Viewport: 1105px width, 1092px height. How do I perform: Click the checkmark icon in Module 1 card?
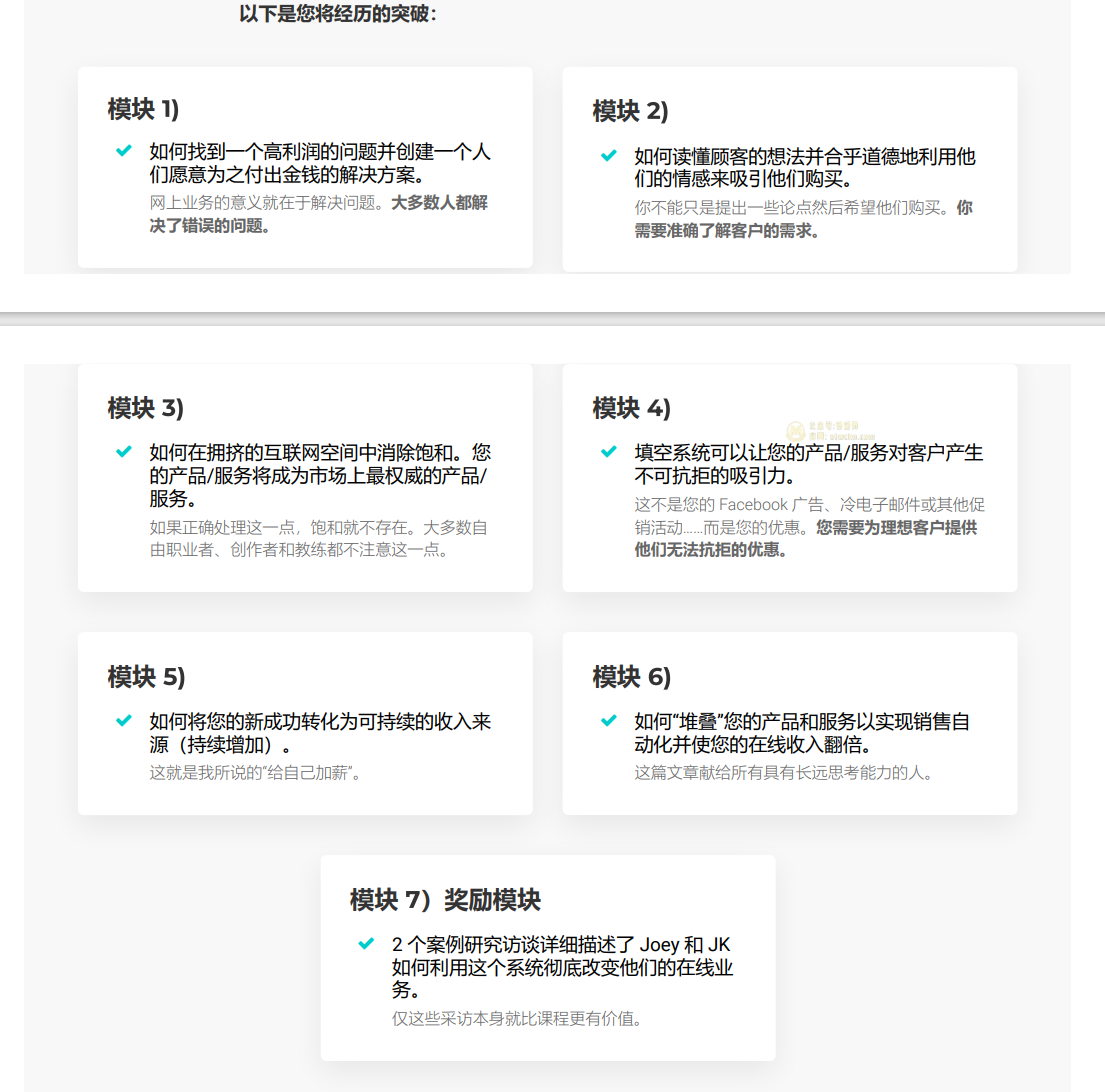pyautogui.click(x=124, y=151)
